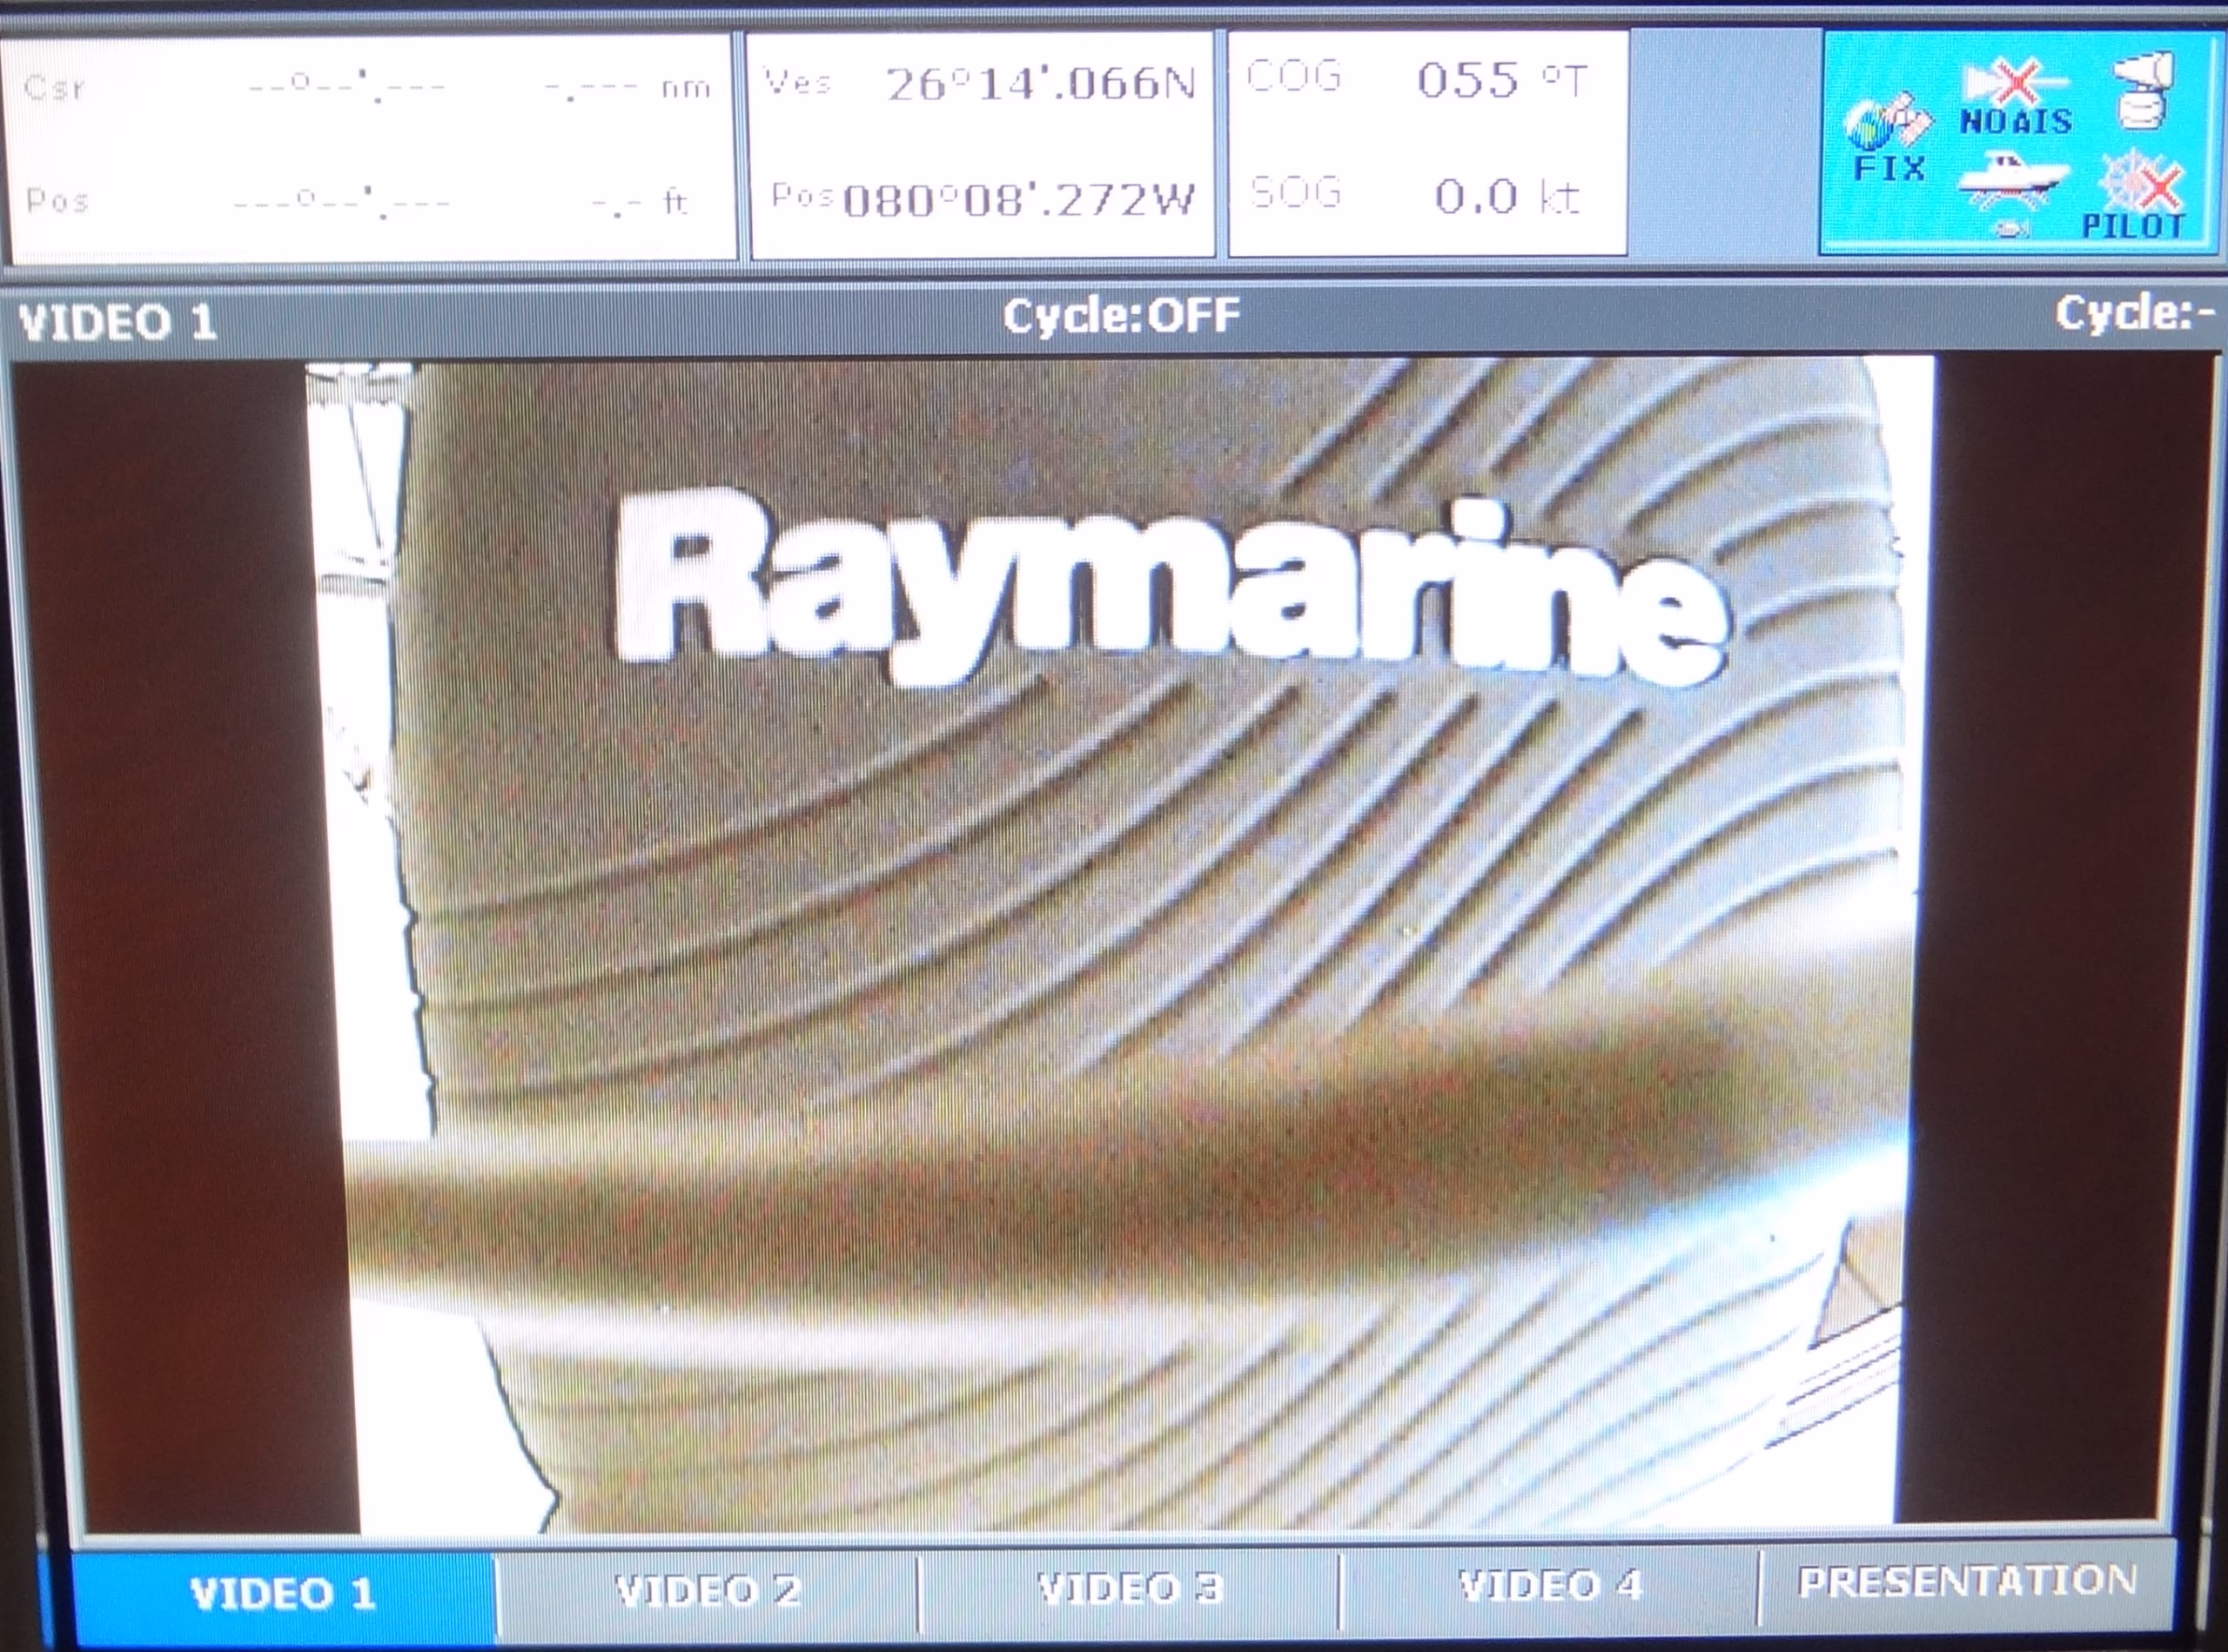Image resolution: width=2228 pixels, height=1652 pixels.
Task: Switch to the VIDEO 3 softkey
Action: point(1130,1589)
